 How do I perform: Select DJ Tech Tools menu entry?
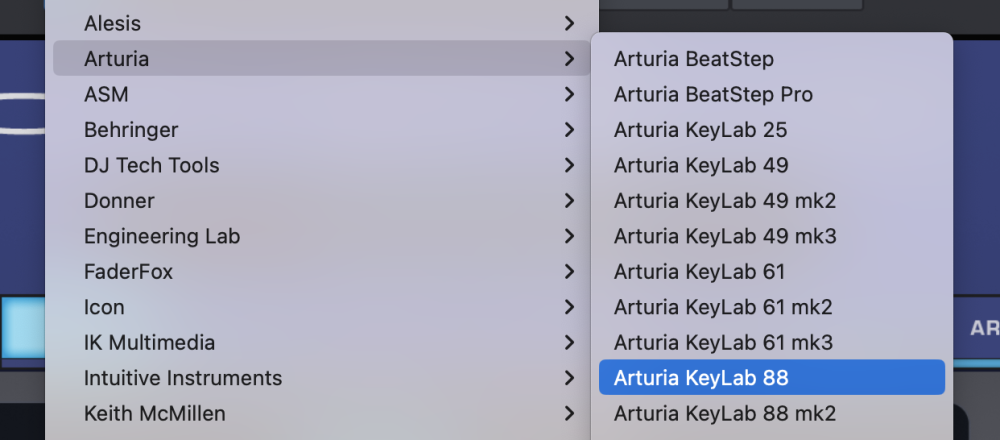(151, 165)
